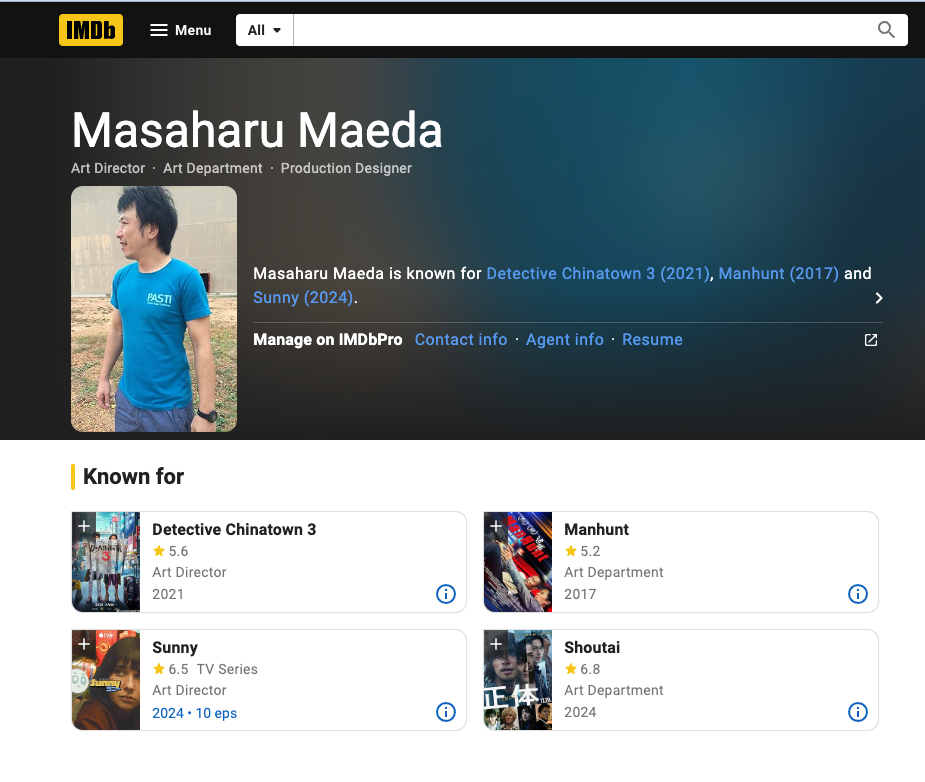The height and width of the screenshot is (782, 925).
Task: Add Manhunt to watchlist via plus ribbon
Action: tap(496, 525)
